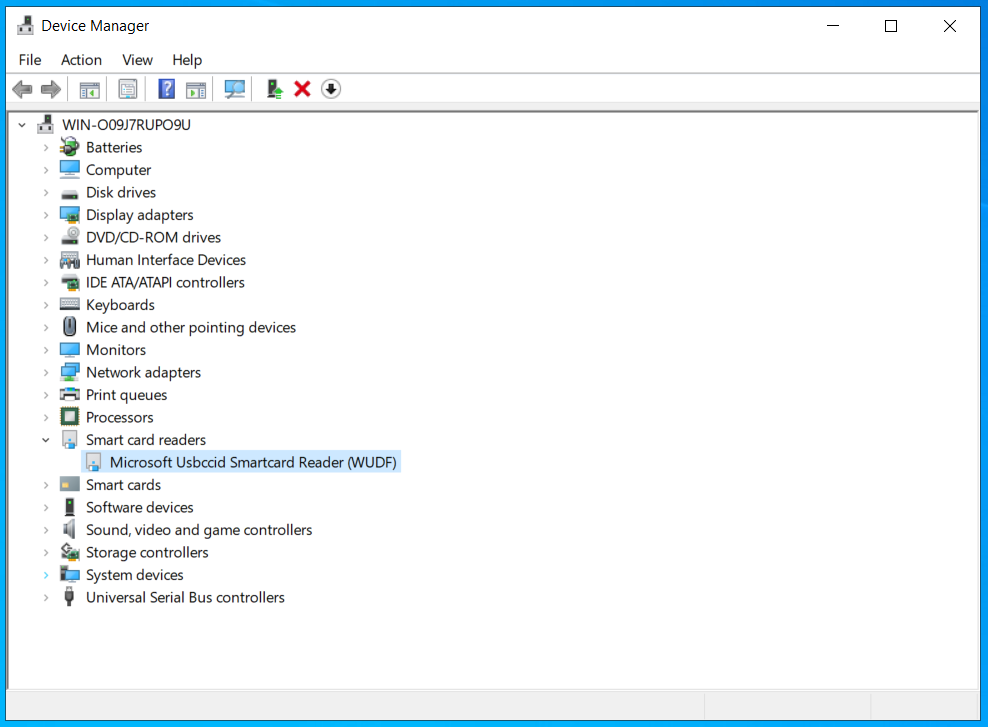Viewport: 988px width, 727px height.
Task: Select the Batteries text label
Action: click(x=114, y=147)
